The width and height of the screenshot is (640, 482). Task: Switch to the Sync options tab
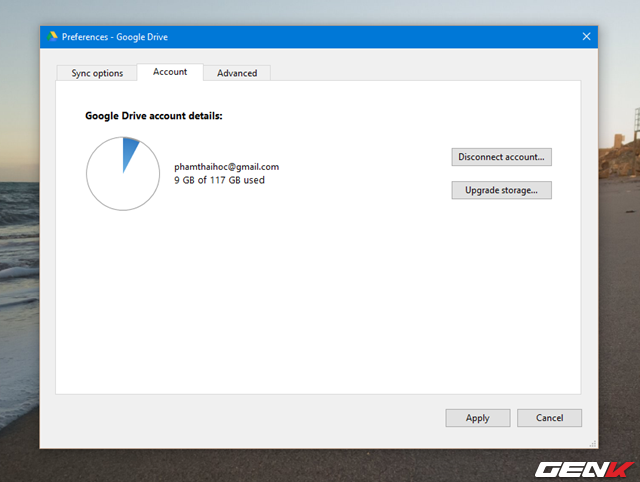click(x=97, y=73)
